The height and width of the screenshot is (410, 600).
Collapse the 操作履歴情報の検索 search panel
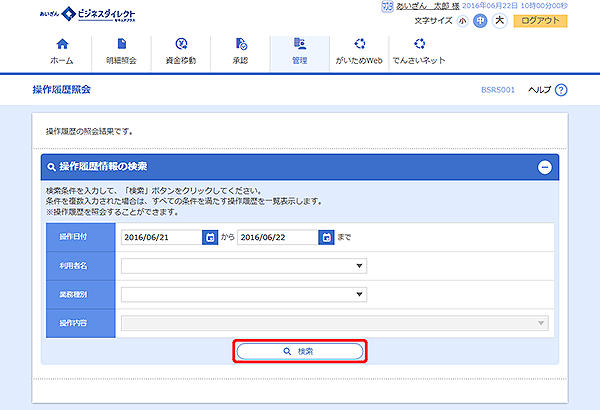click(544, 167)
